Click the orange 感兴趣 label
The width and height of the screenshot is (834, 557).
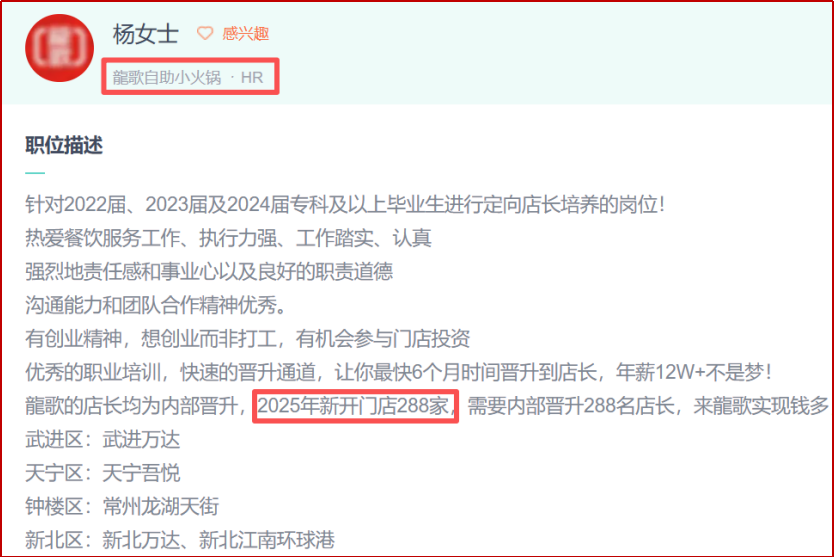[246, 34]
